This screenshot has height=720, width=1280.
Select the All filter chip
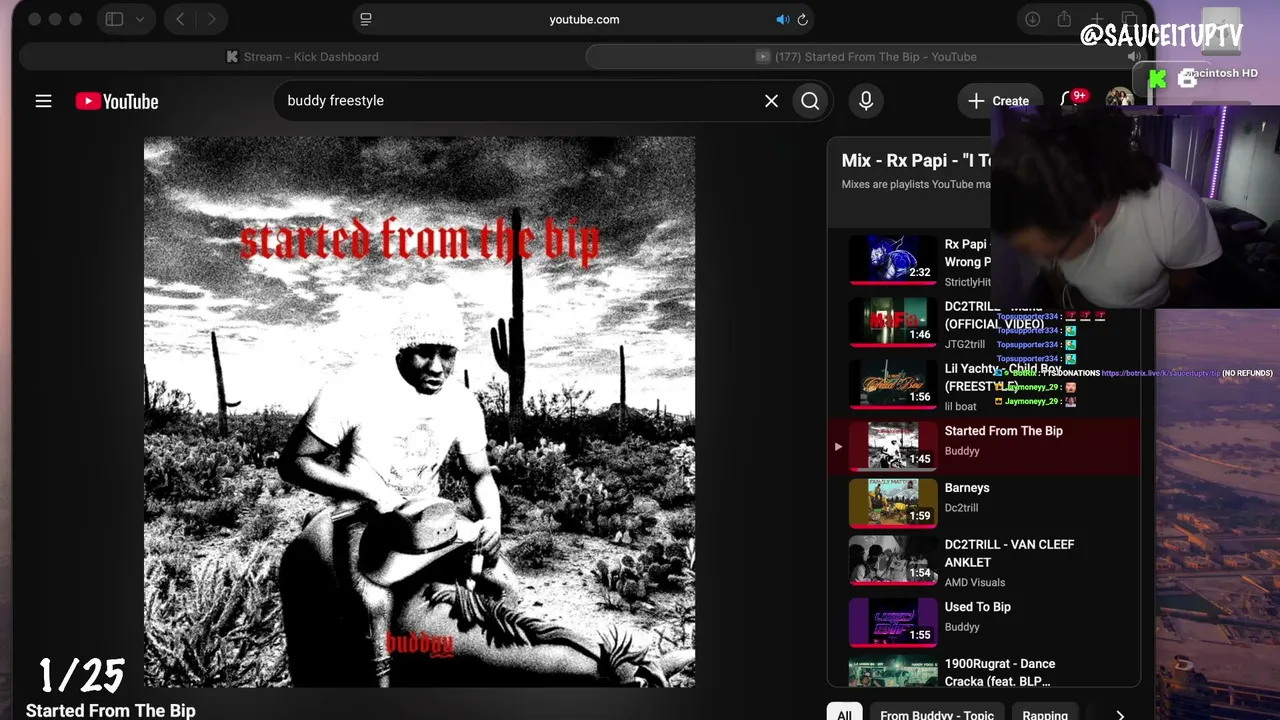844,715
